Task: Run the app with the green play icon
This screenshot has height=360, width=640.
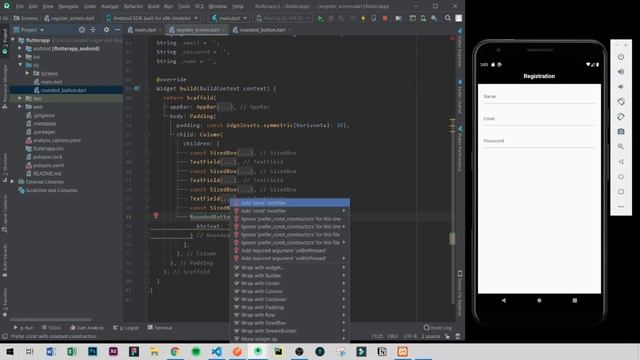Action: tap(320, 18)
